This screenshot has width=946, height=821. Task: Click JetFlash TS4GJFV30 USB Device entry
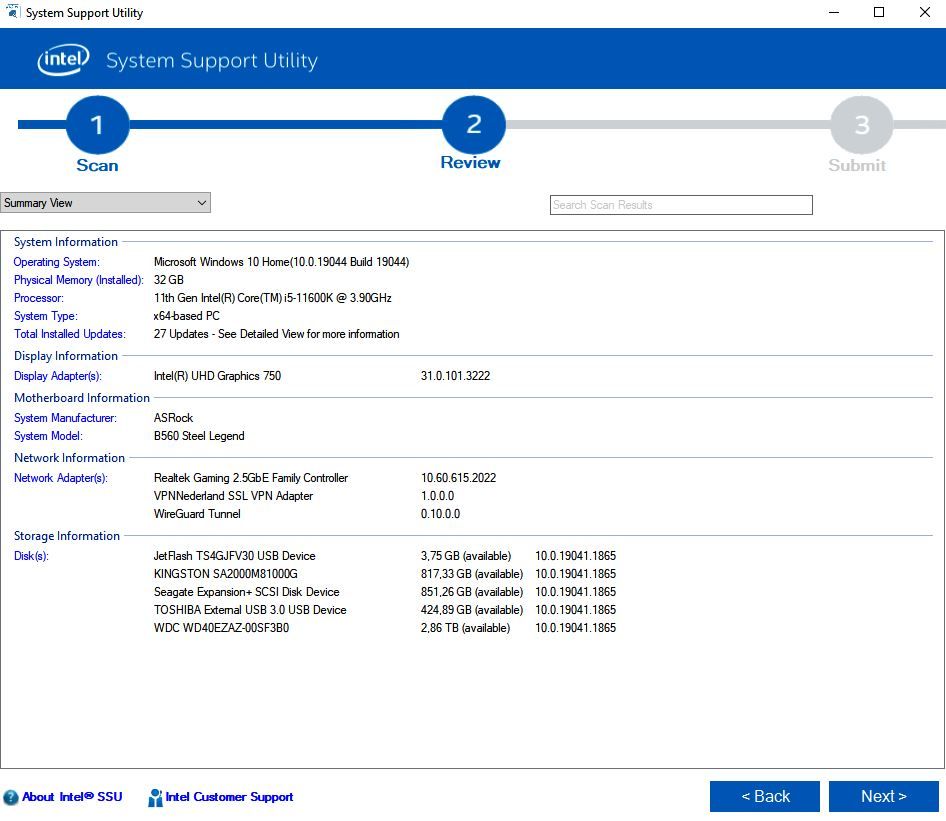[x=235, y=556]
